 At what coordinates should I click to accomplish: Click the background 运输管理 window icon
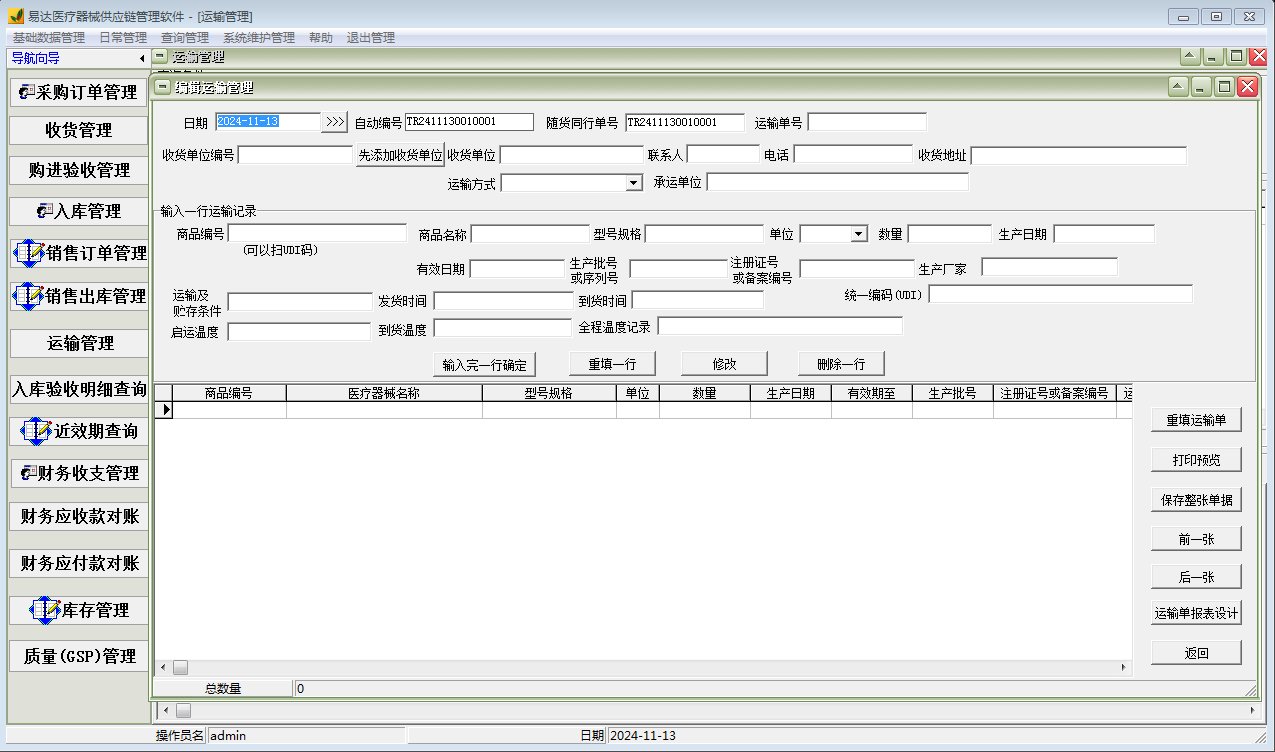pos(160,57)
